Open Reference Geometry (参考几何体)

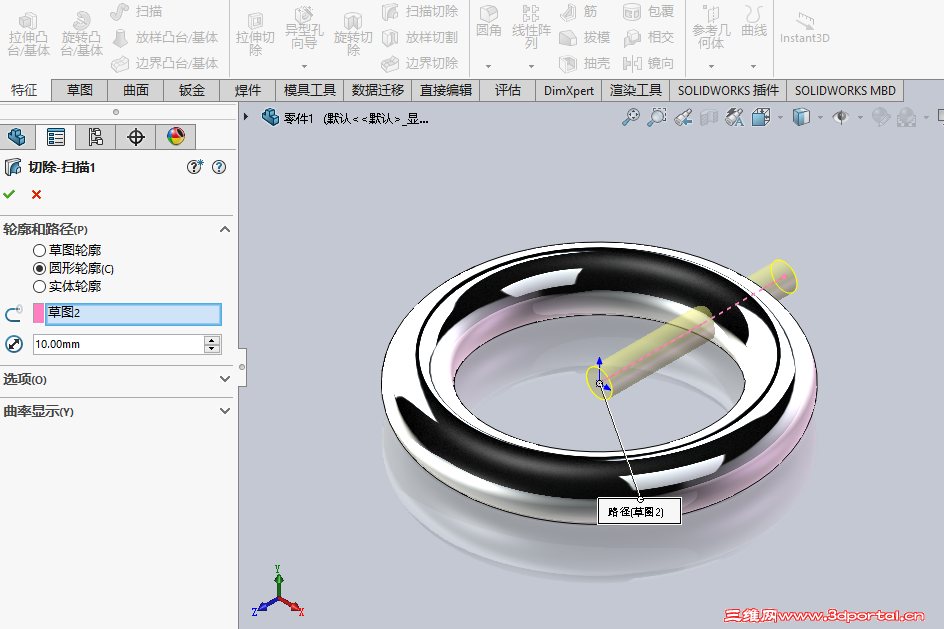tap(711, 28)
